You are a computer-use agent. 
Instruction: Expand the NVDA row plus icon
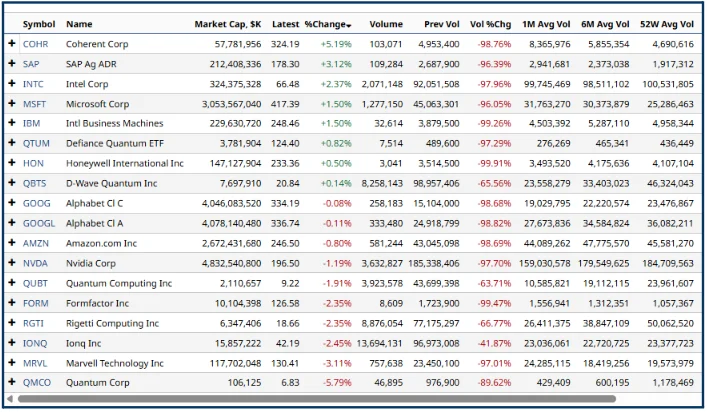(12, 262)
